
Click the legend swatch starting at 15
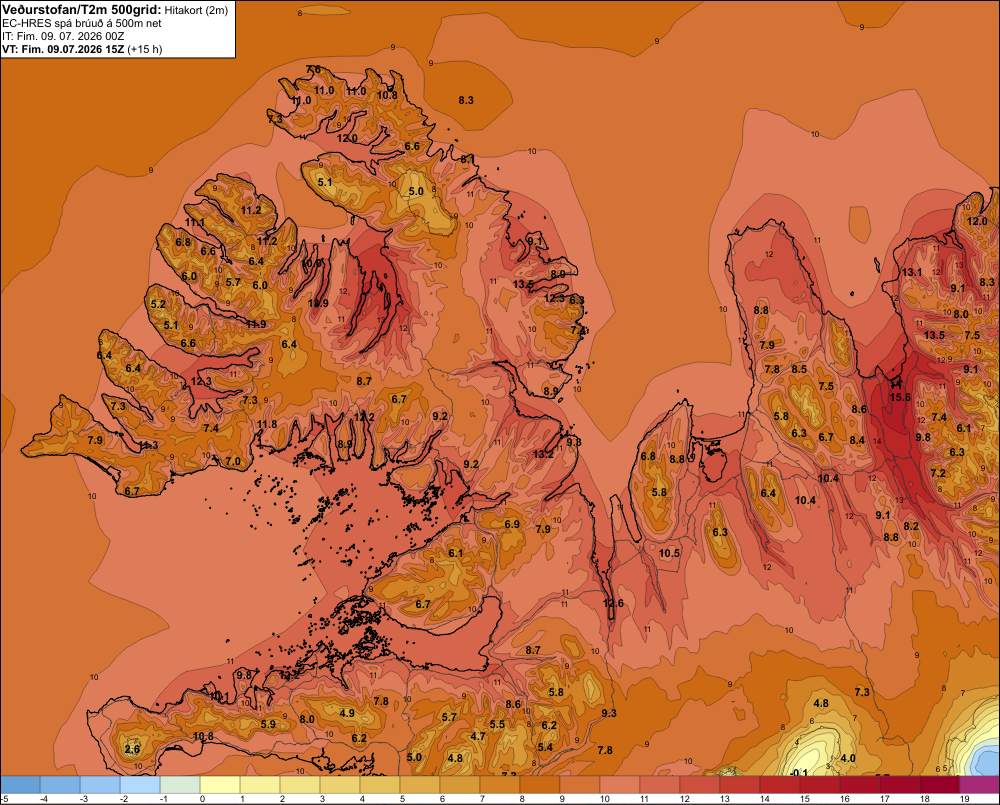tap(820, 785)
